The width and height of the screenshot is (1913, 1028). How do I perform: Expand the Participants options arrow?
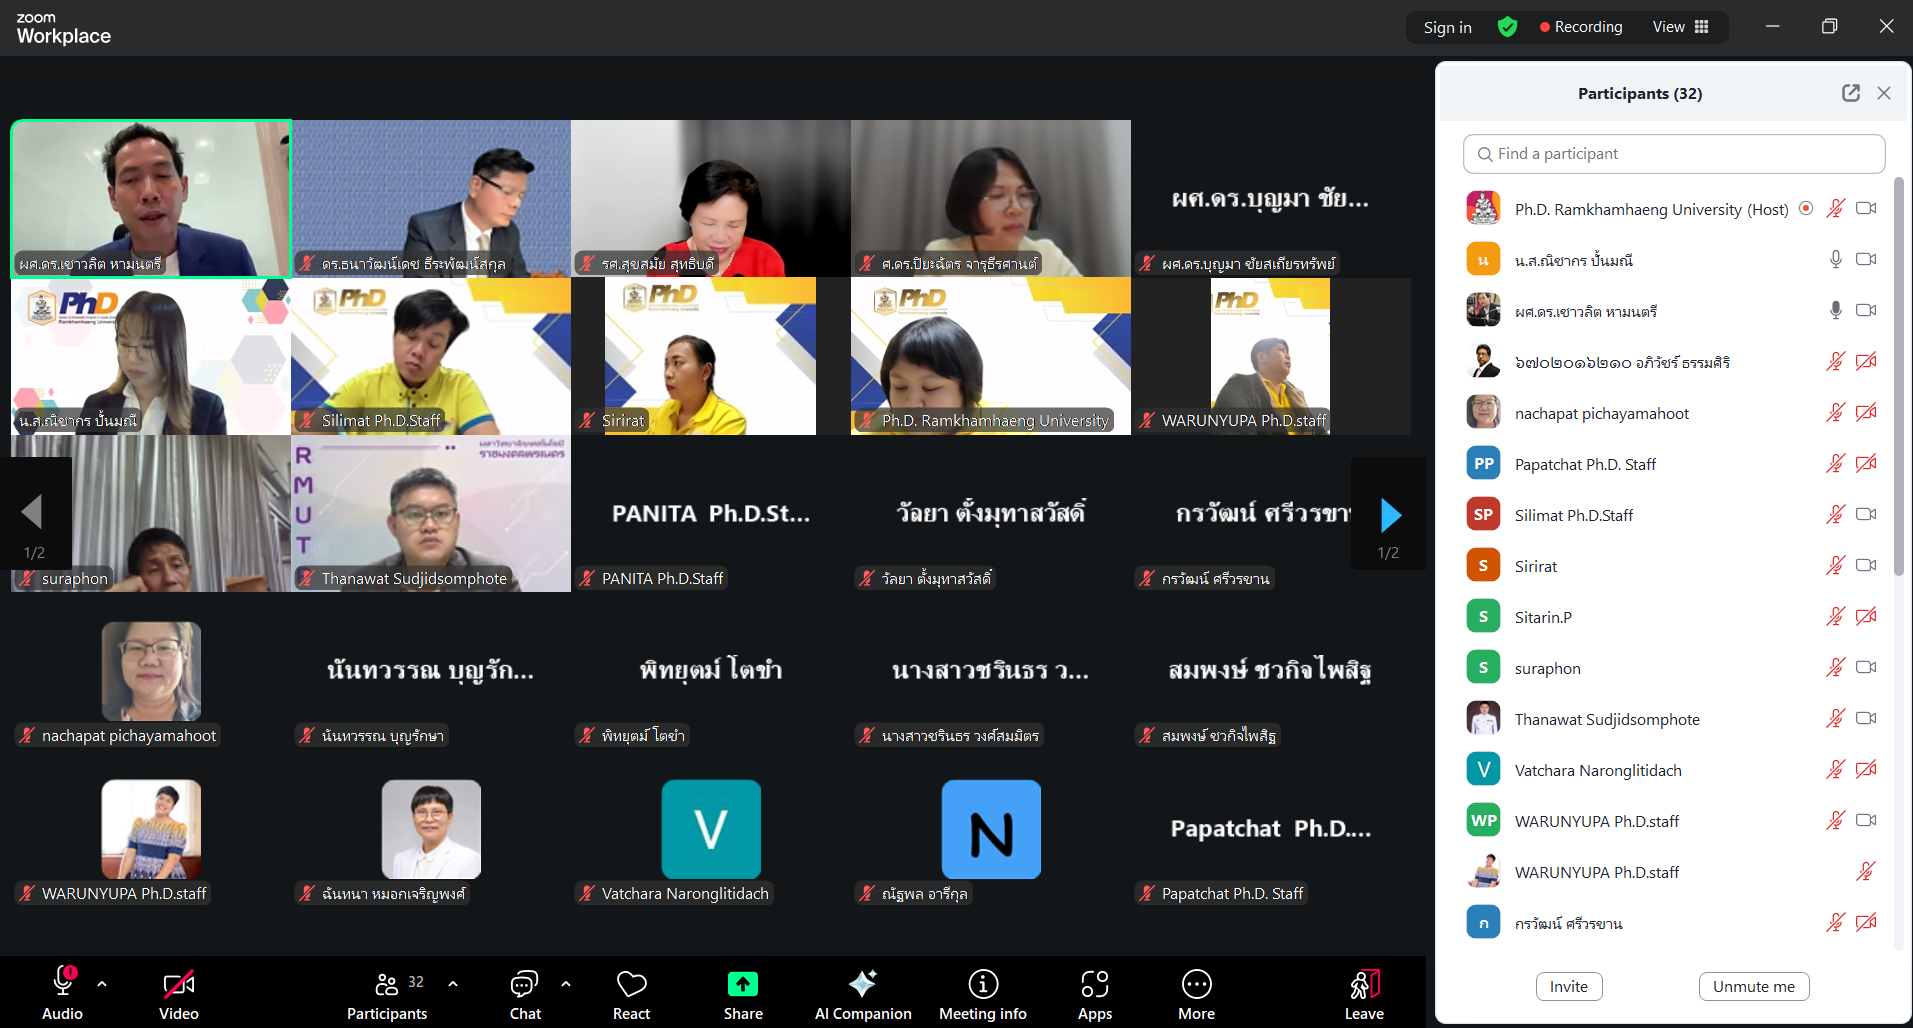453,984
